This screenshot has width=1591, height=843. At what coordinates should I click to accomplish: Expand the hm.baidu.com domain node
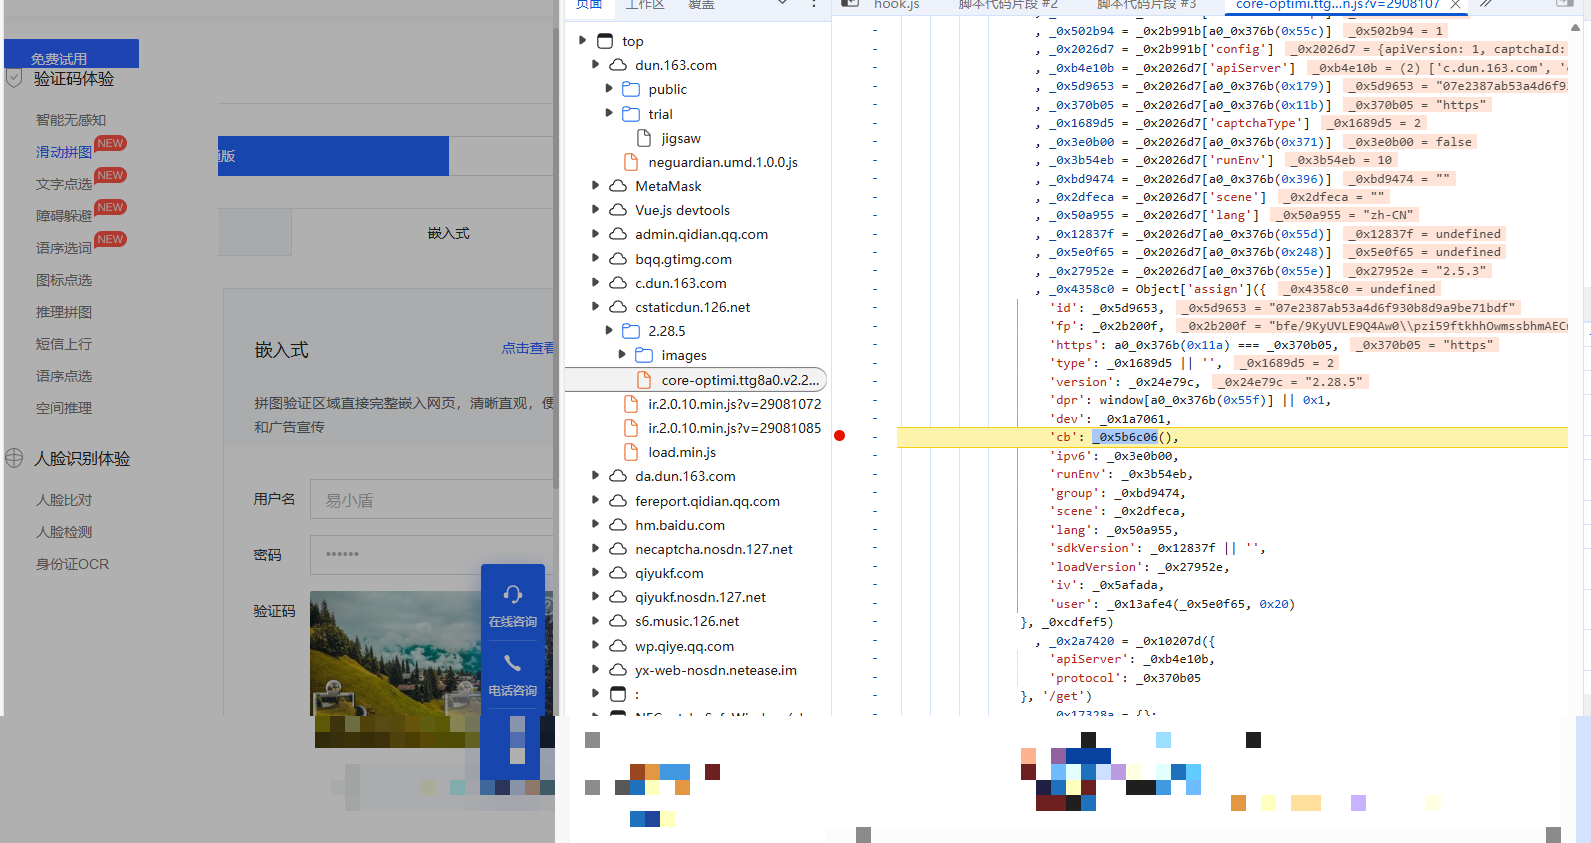(596, 525)
